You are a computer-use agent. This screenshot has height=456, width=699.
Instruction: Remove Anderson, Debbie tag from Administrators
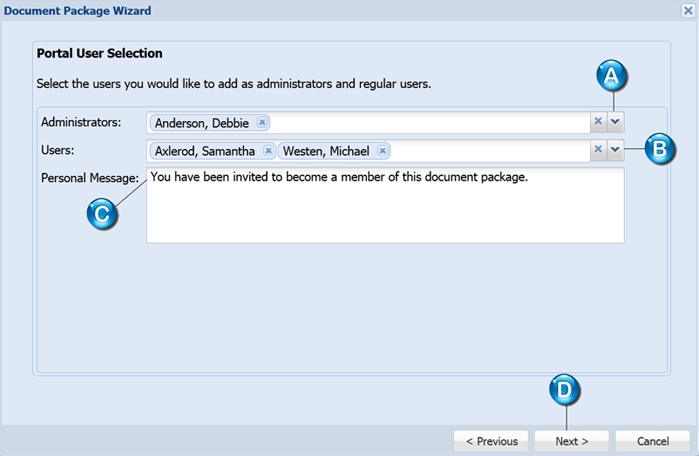coord(262,122)
